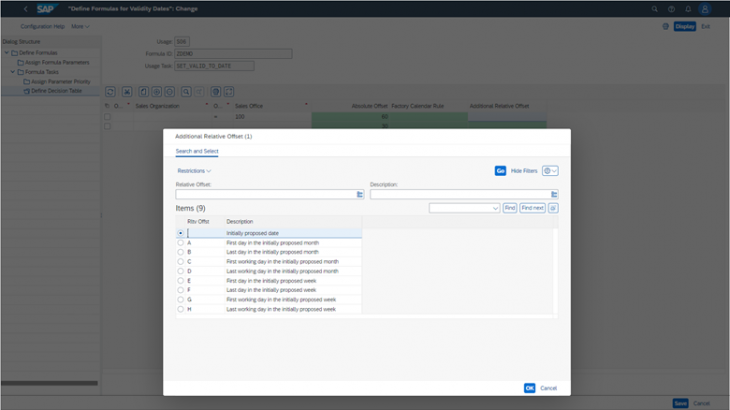730x410 pixels.
Task: Select radio button for offset A
Action: [181, 243]
